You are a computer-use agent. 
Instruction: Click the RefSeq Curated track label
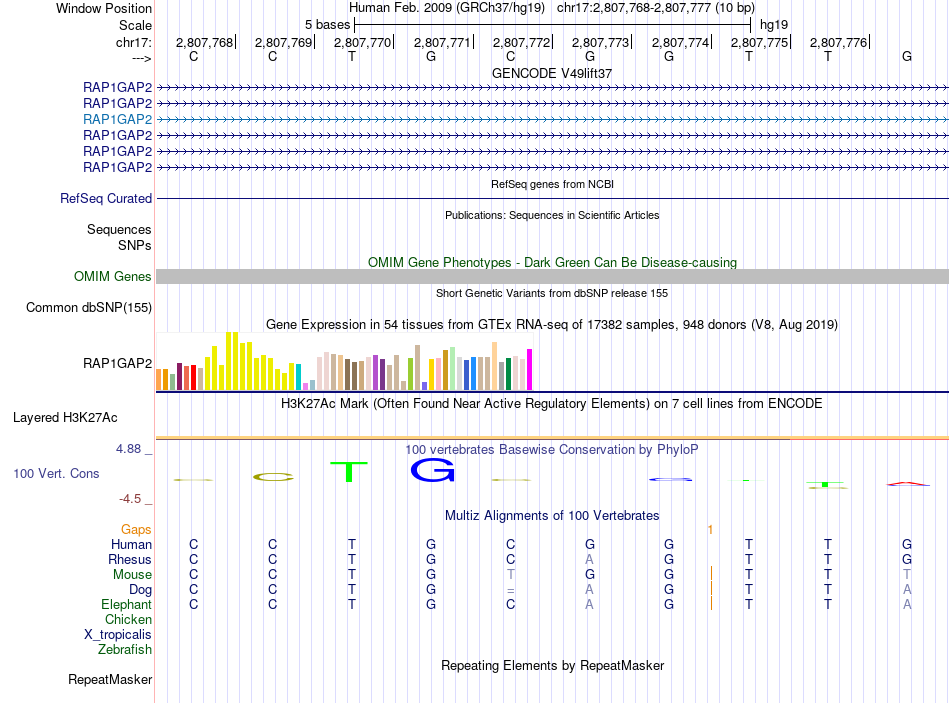[106, 198]
